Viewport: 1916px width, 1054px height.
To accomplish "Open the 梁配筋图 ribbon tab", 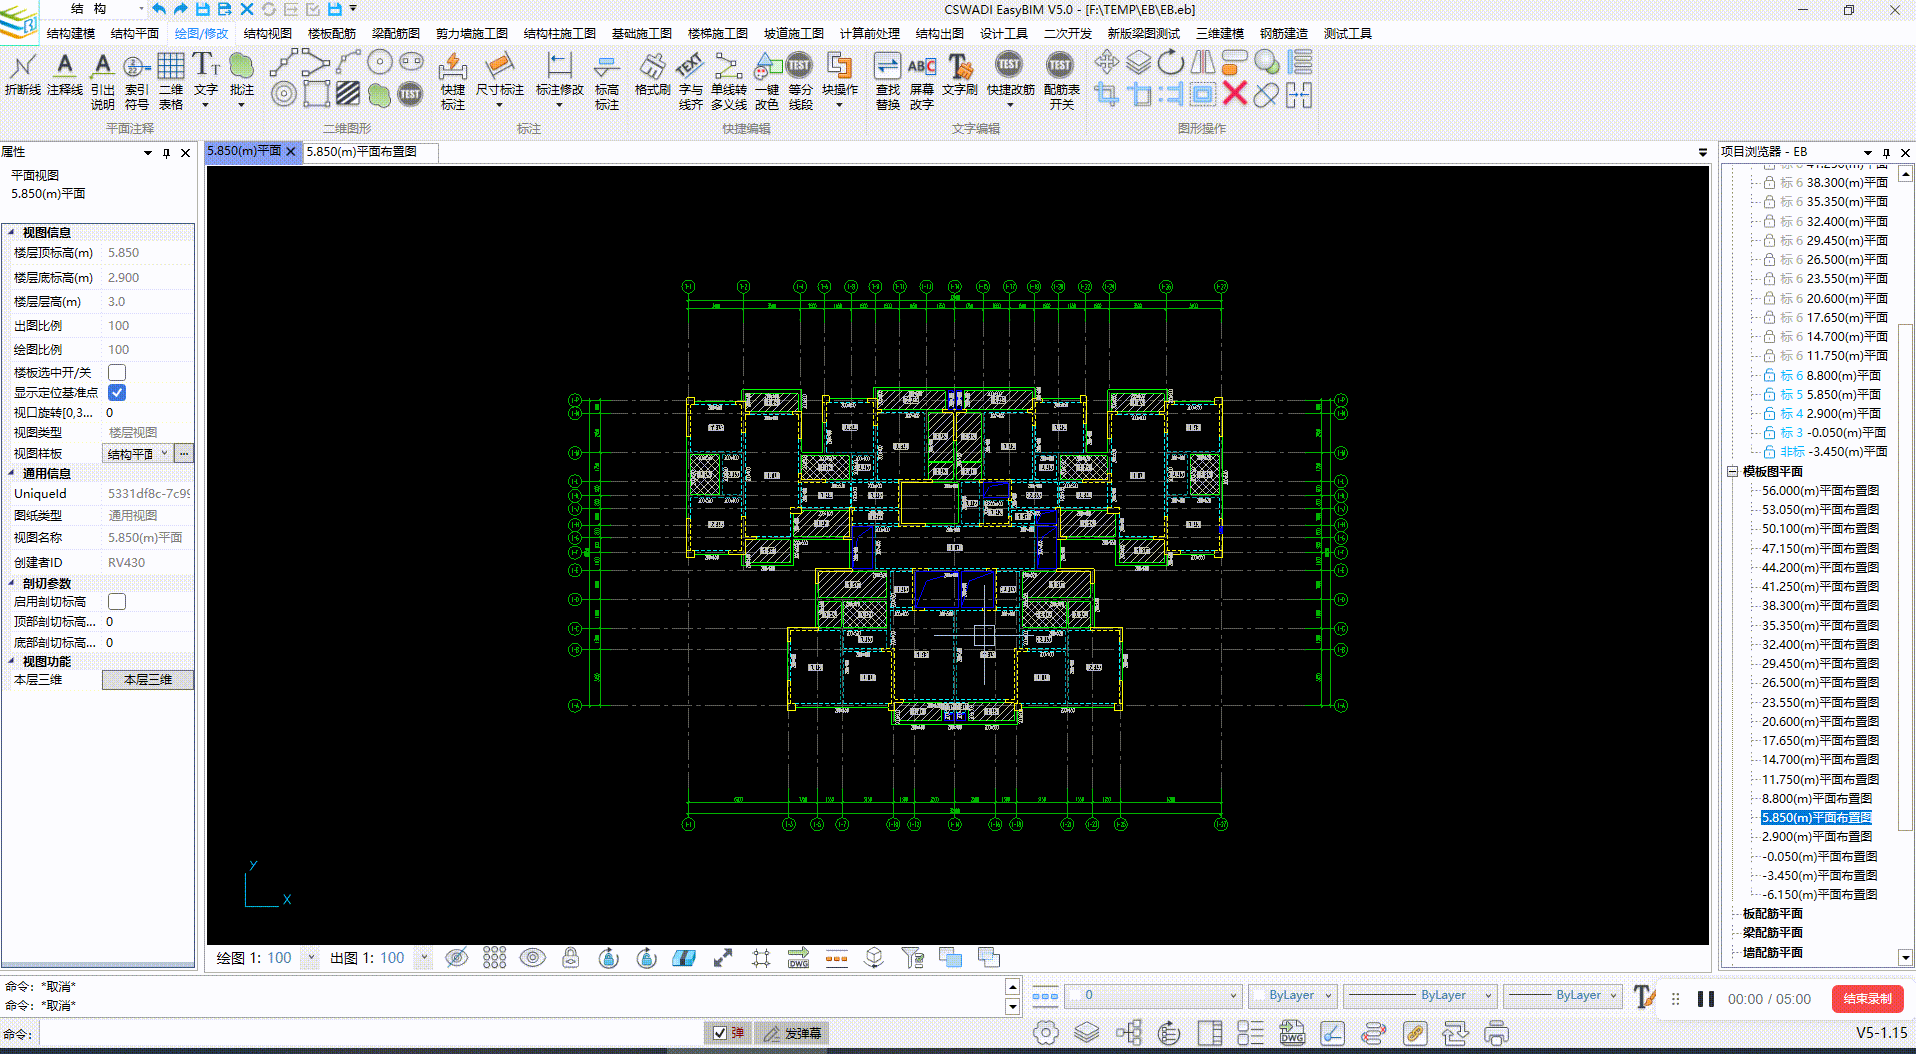I will click(x=395, y=33).
